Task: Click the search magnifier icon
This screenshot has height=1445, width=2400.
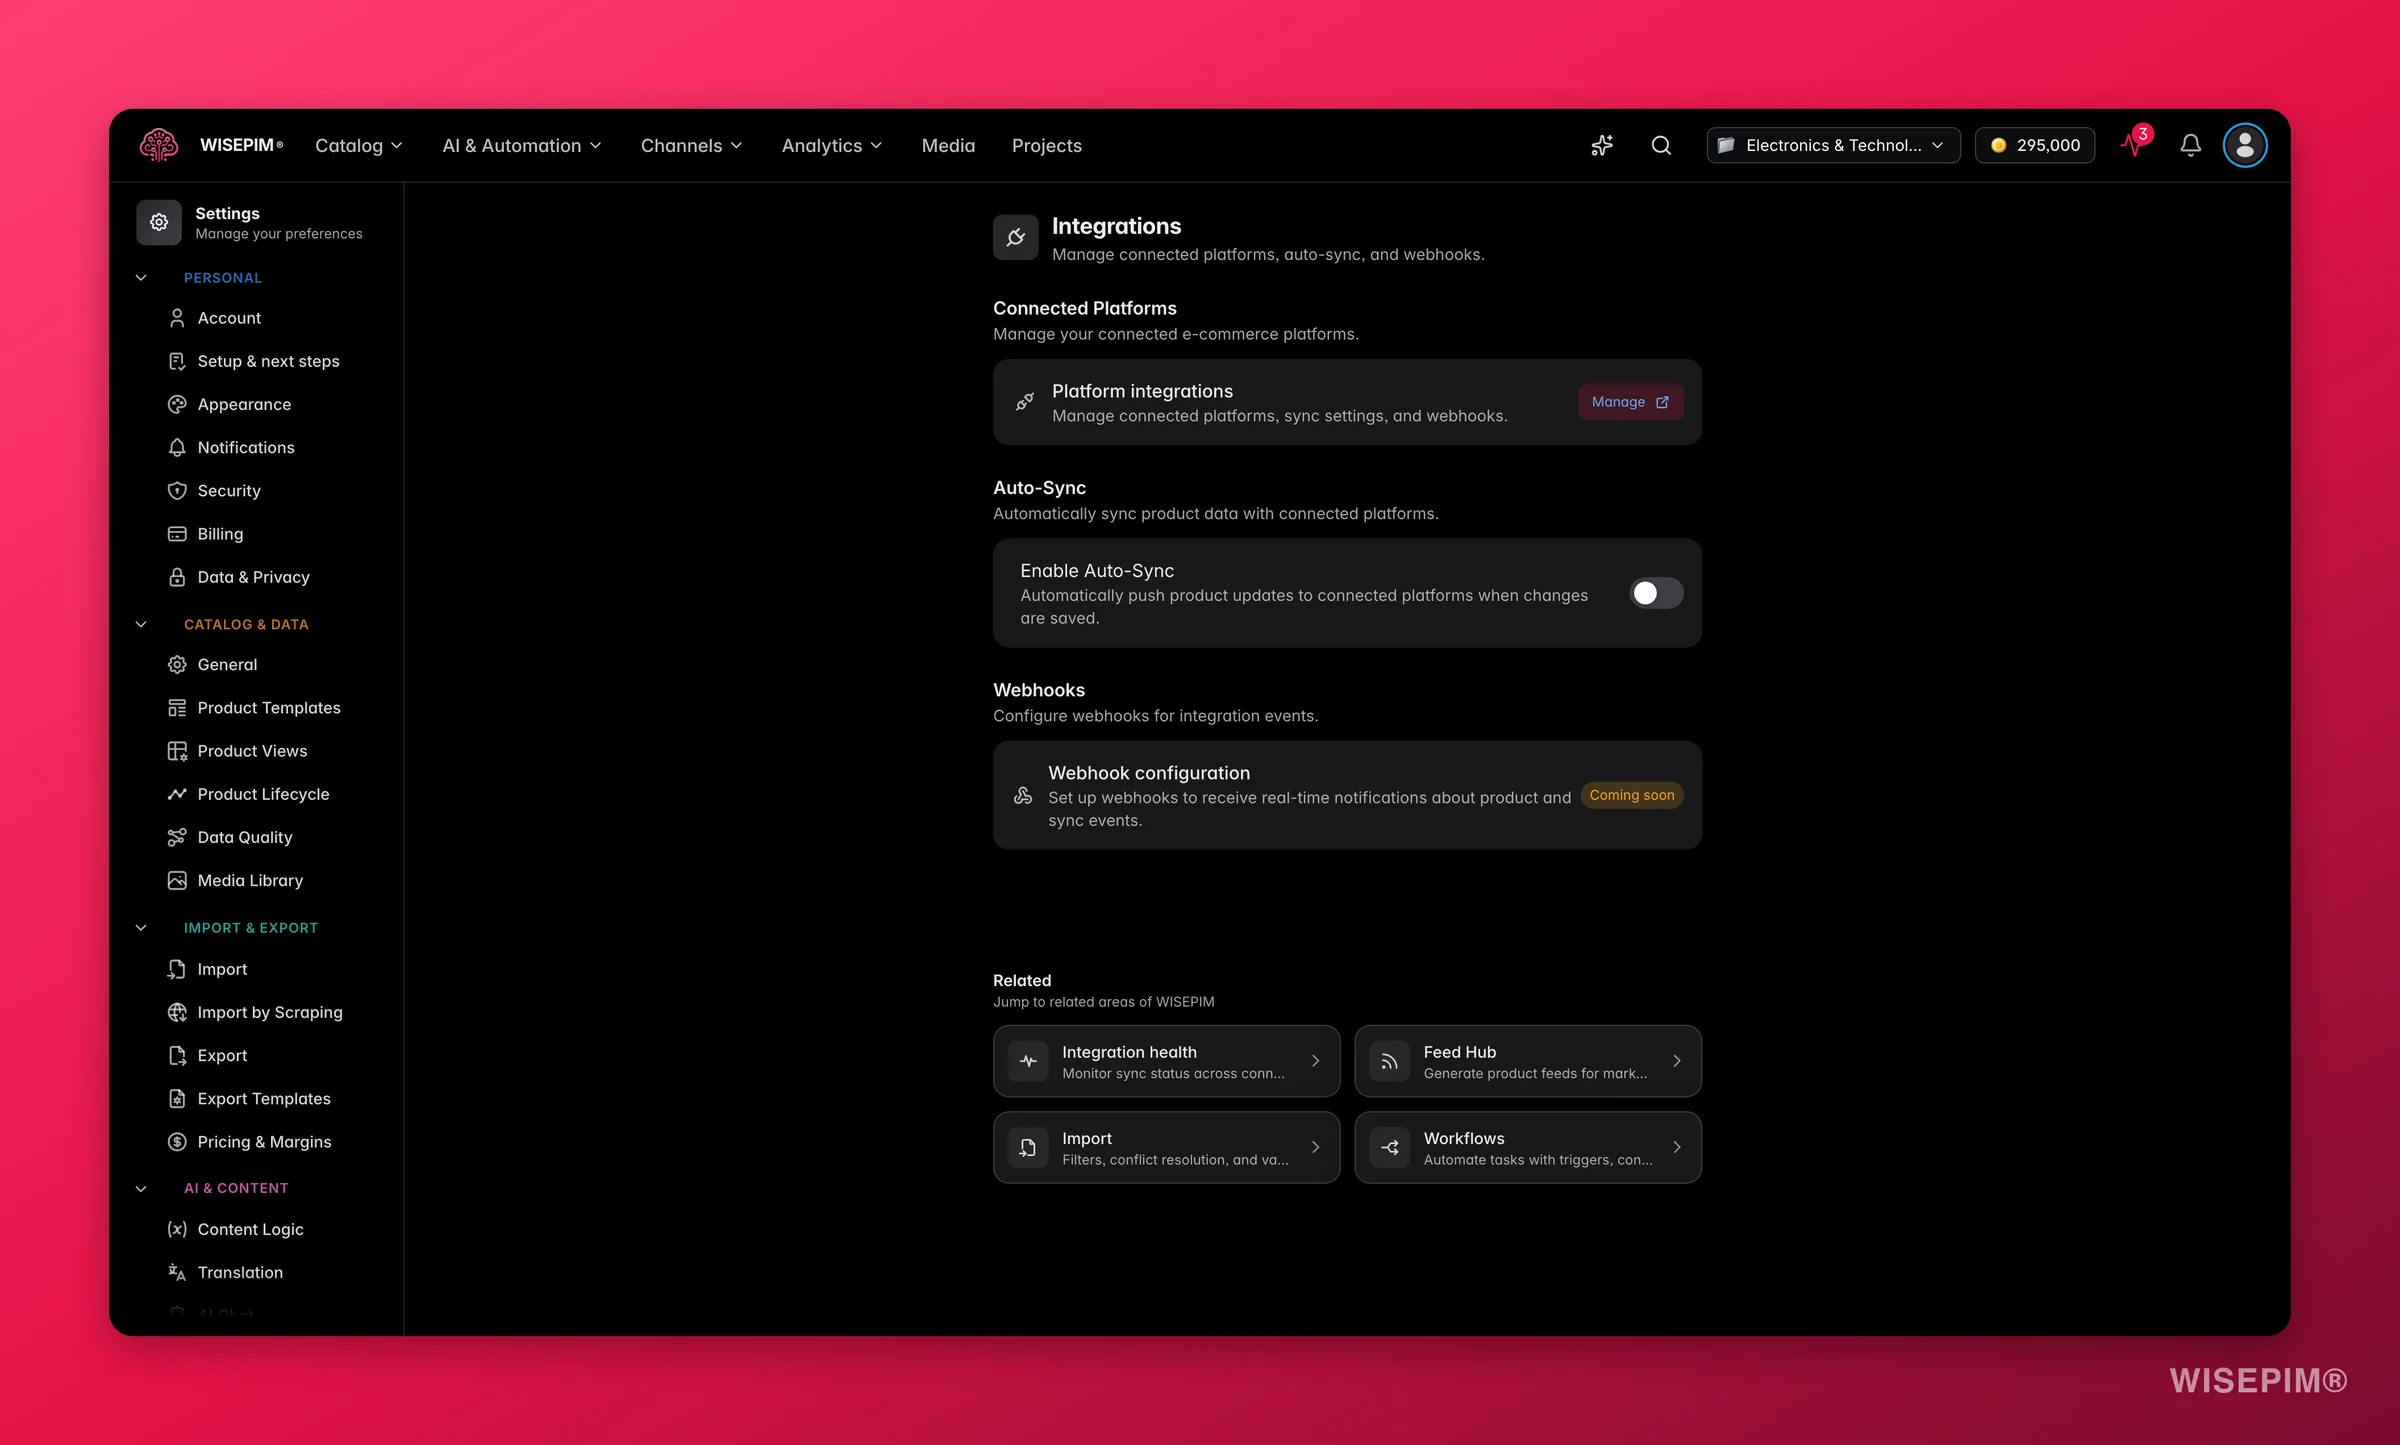Action: click(x=1661, y=145)
